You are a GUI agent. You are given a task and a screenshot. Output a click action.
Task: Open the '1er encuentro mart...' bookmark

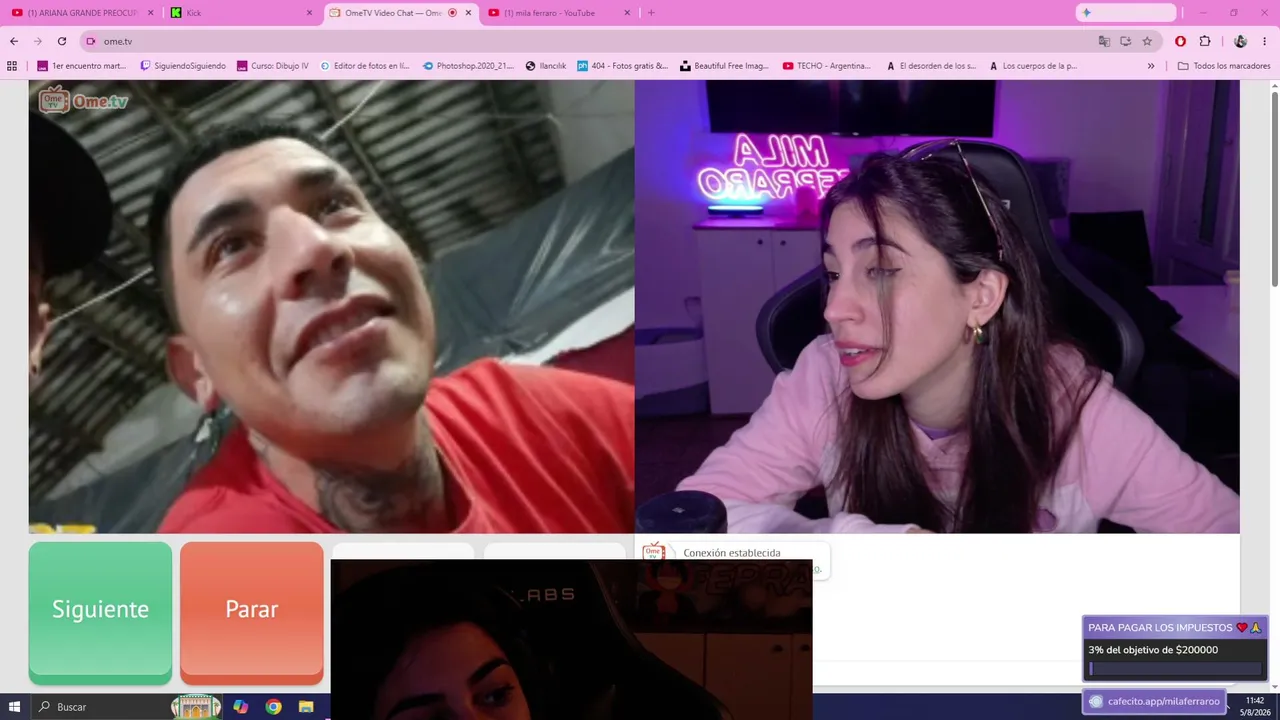pyautogui.click(x=82, y=66)
